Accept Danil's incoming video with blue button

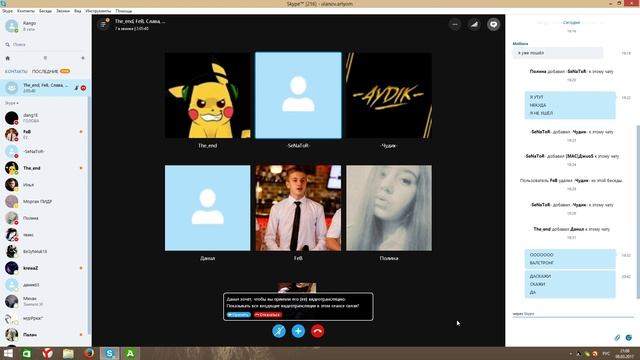(x=239, y=315)
